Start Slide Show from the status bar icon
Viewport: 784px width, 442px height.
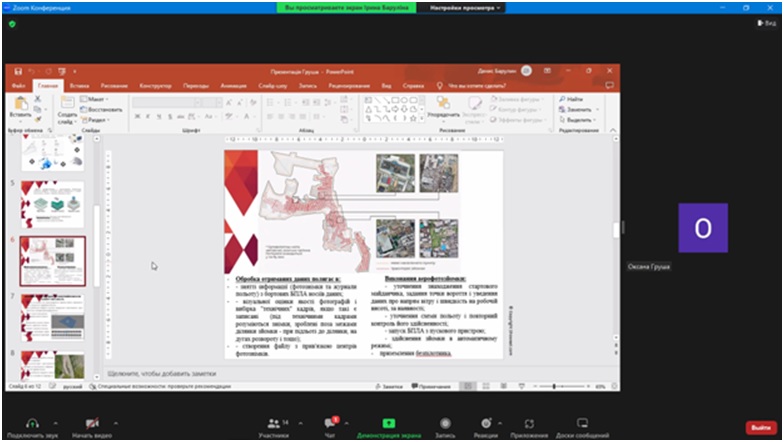click(522, 386)
